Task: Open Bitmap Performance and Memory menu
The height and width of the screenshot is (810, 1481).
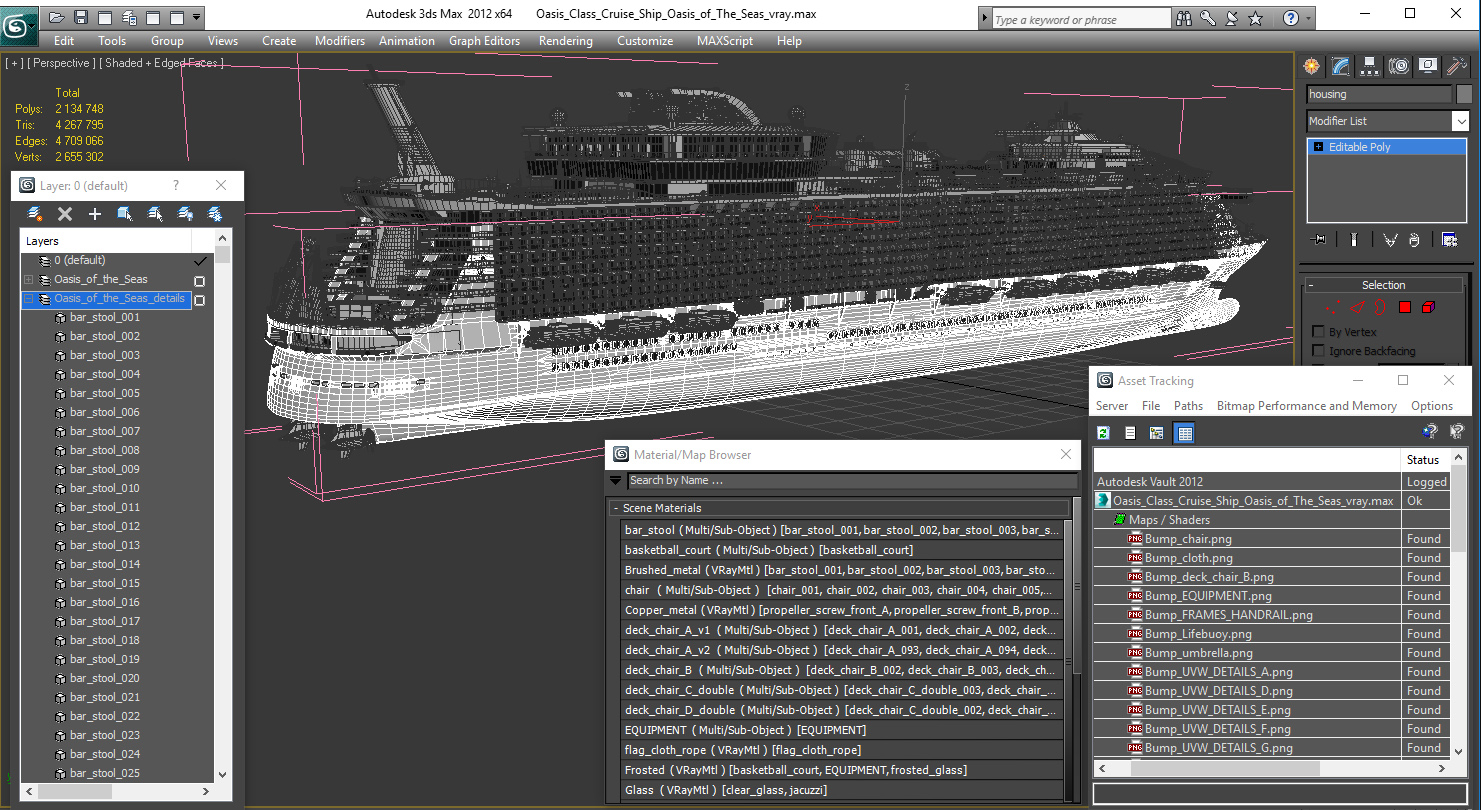Action: (x=1307, y=406)
